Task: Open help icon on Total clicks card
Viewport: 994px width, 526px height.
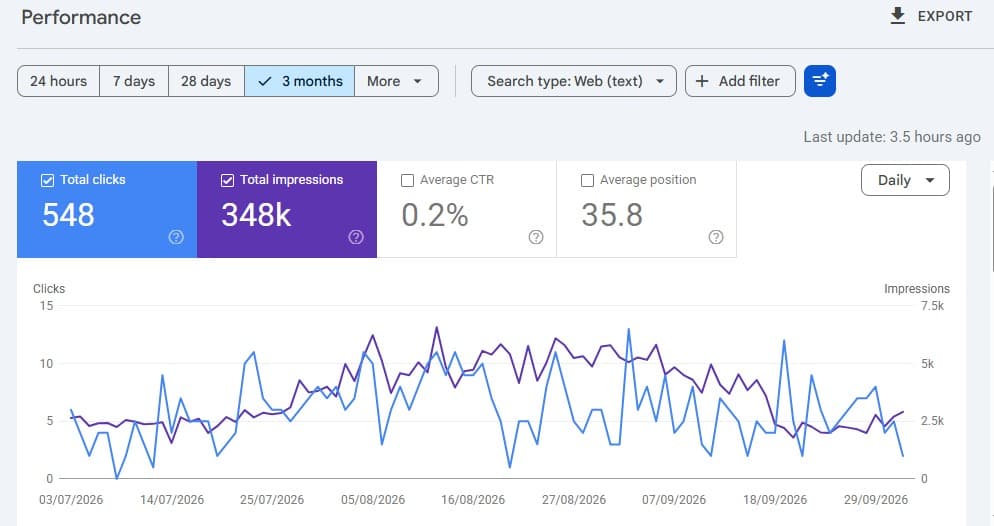Action: (x=176, y=237)
